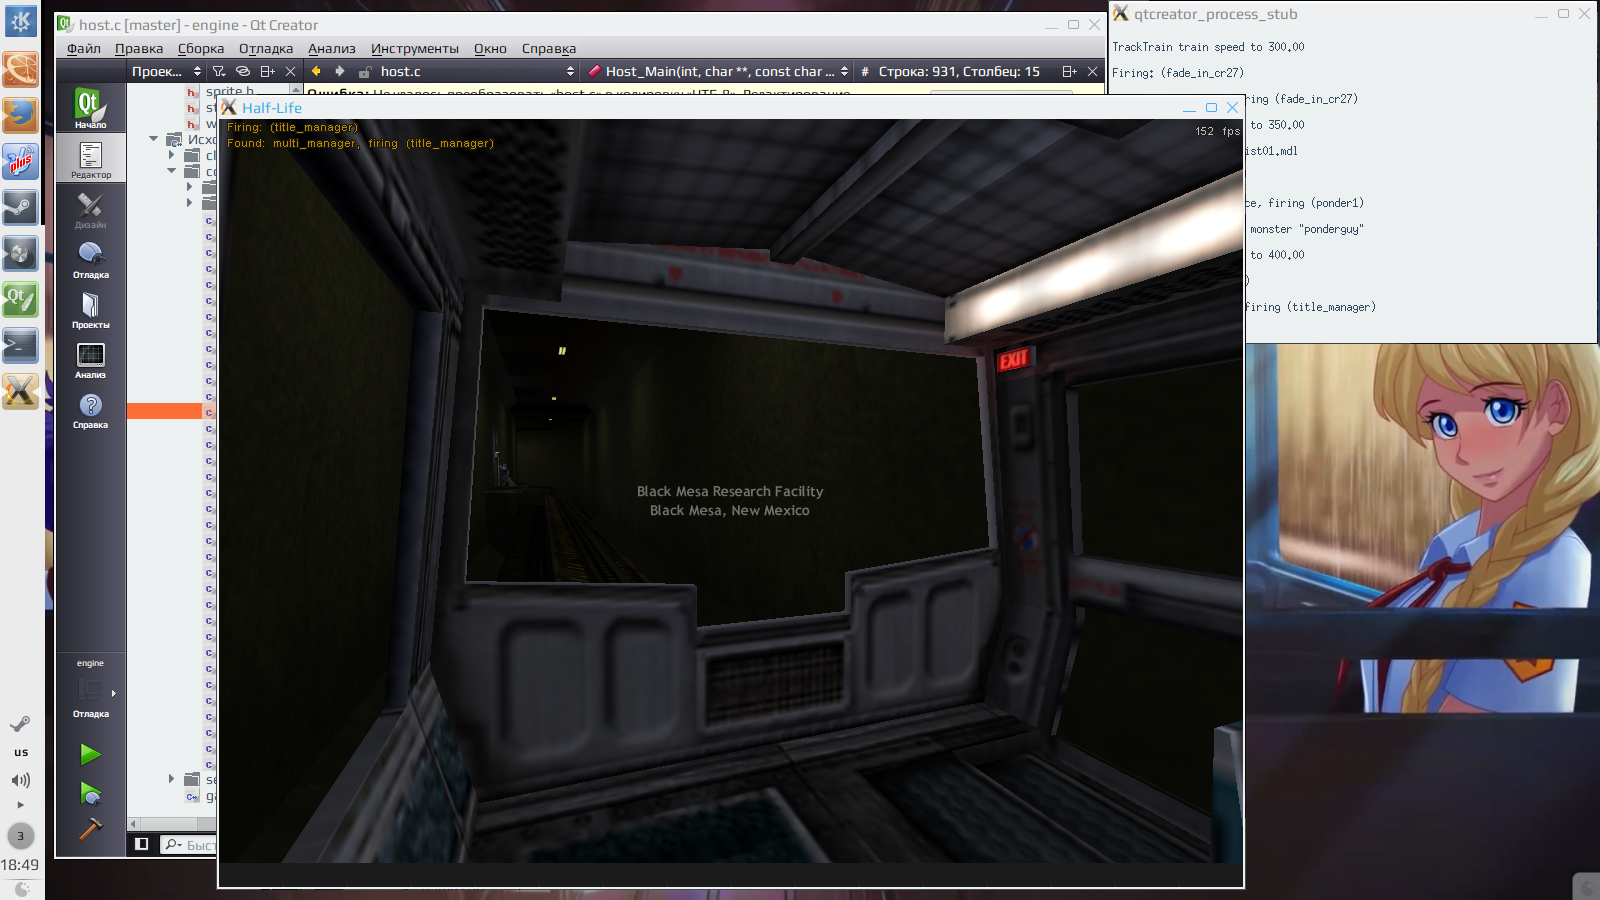The image size is (1600, 900).
Task: Open the Steam tray icon
Action: click(x=21, y=723)
